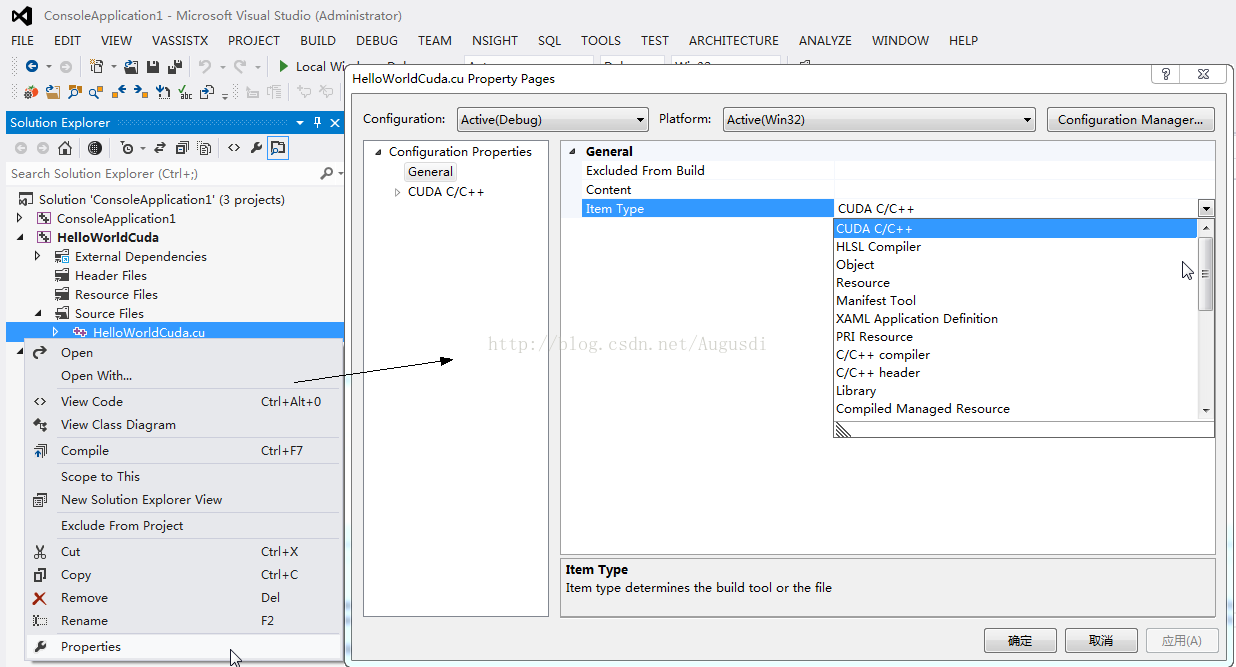Select Library in the item type list

point(1015,391)
